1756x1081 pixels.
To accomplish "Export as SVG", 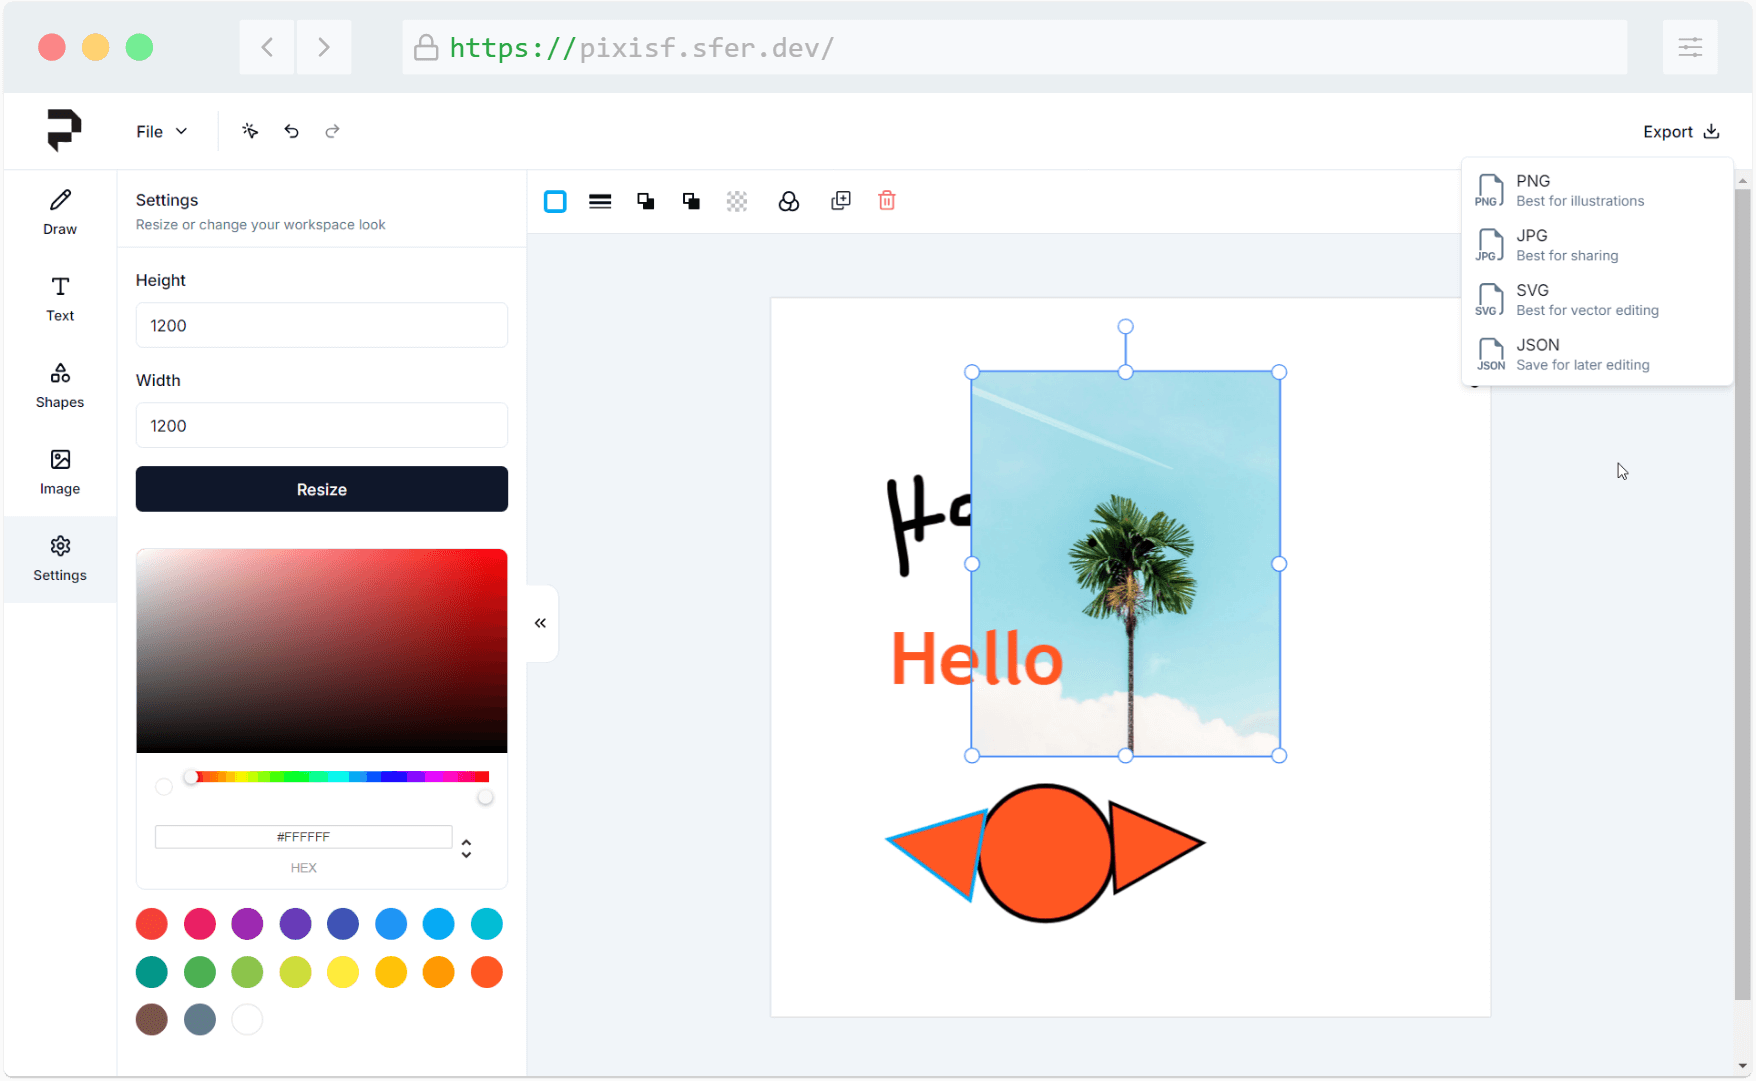I will coord(1597,300).
